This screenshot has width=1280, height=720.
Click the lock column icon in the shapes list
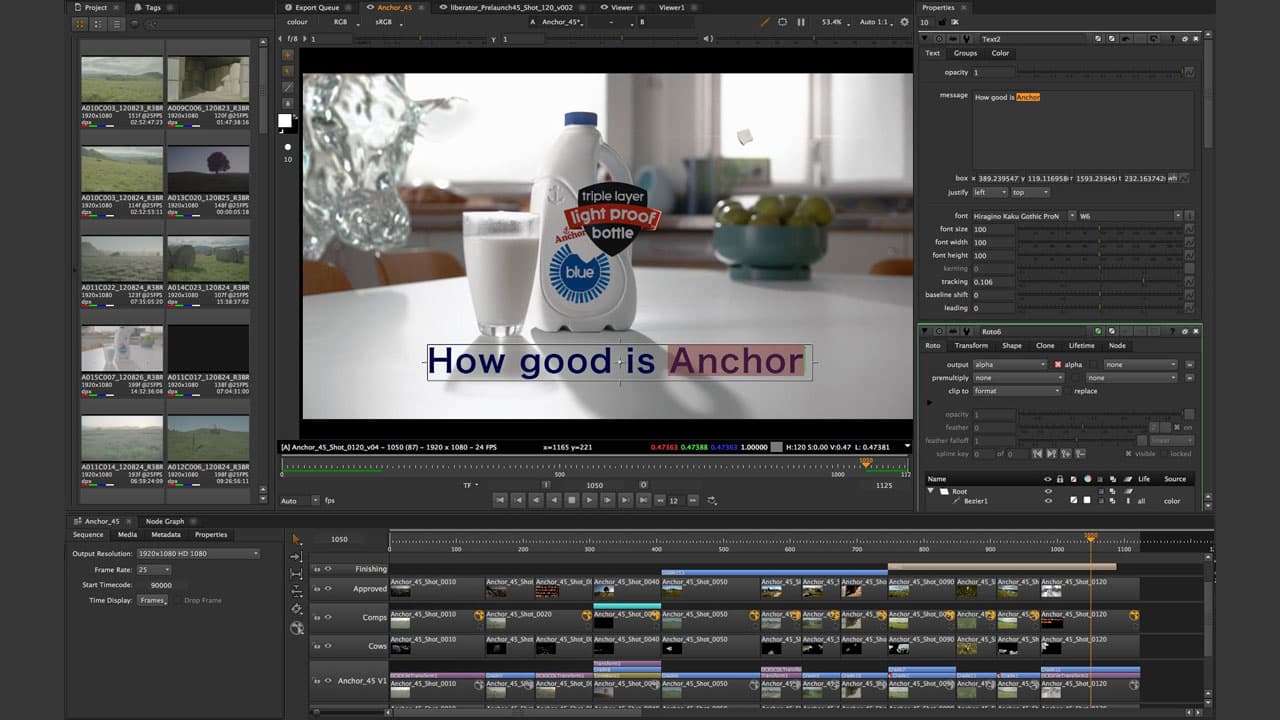(1060, 479)
